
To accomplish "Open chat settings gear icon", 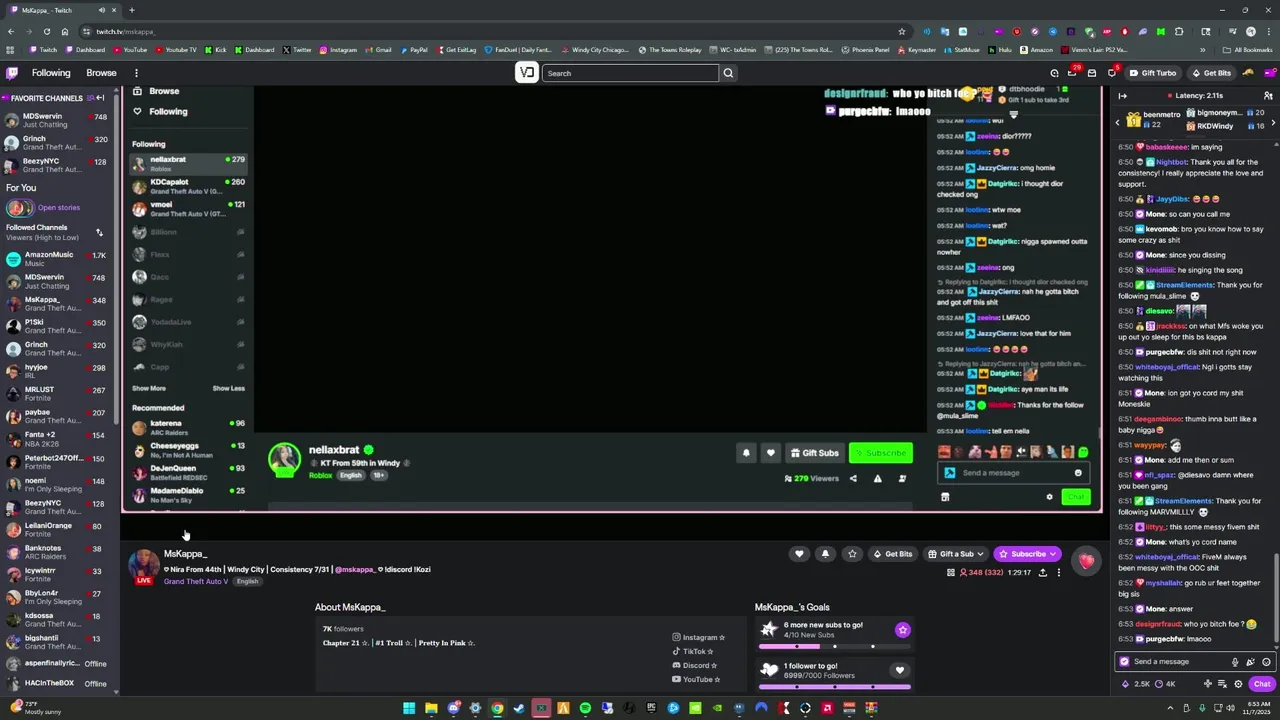I will point(1238,684).
